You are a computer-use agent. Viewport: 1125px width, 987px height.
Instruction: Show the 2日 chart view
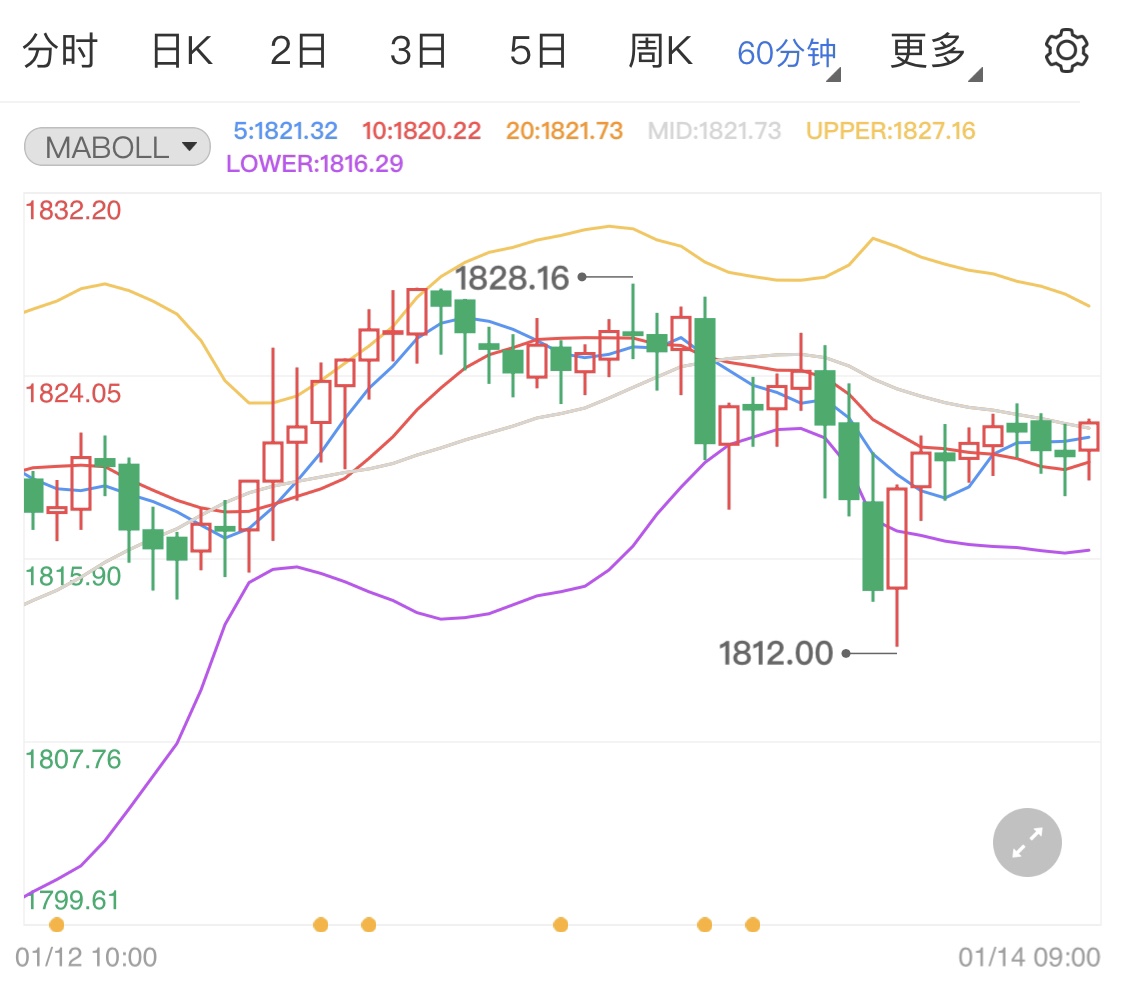click(298, 51)
